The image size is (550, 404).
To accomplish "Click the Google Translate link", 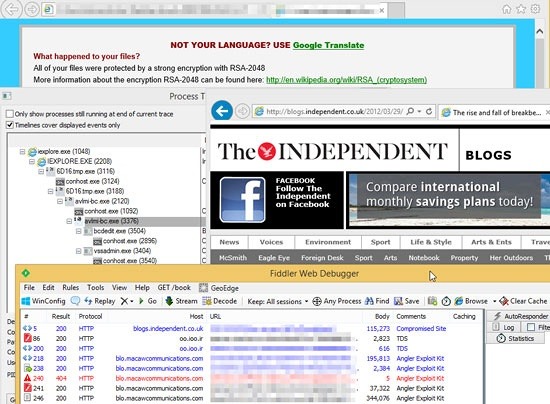I will pos(328,45).
